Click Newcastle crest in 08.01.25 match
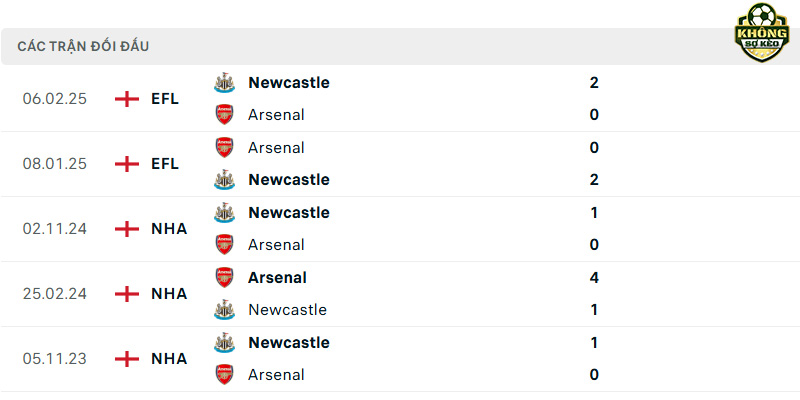Screen dimensions: 800x400 point(224,180)
